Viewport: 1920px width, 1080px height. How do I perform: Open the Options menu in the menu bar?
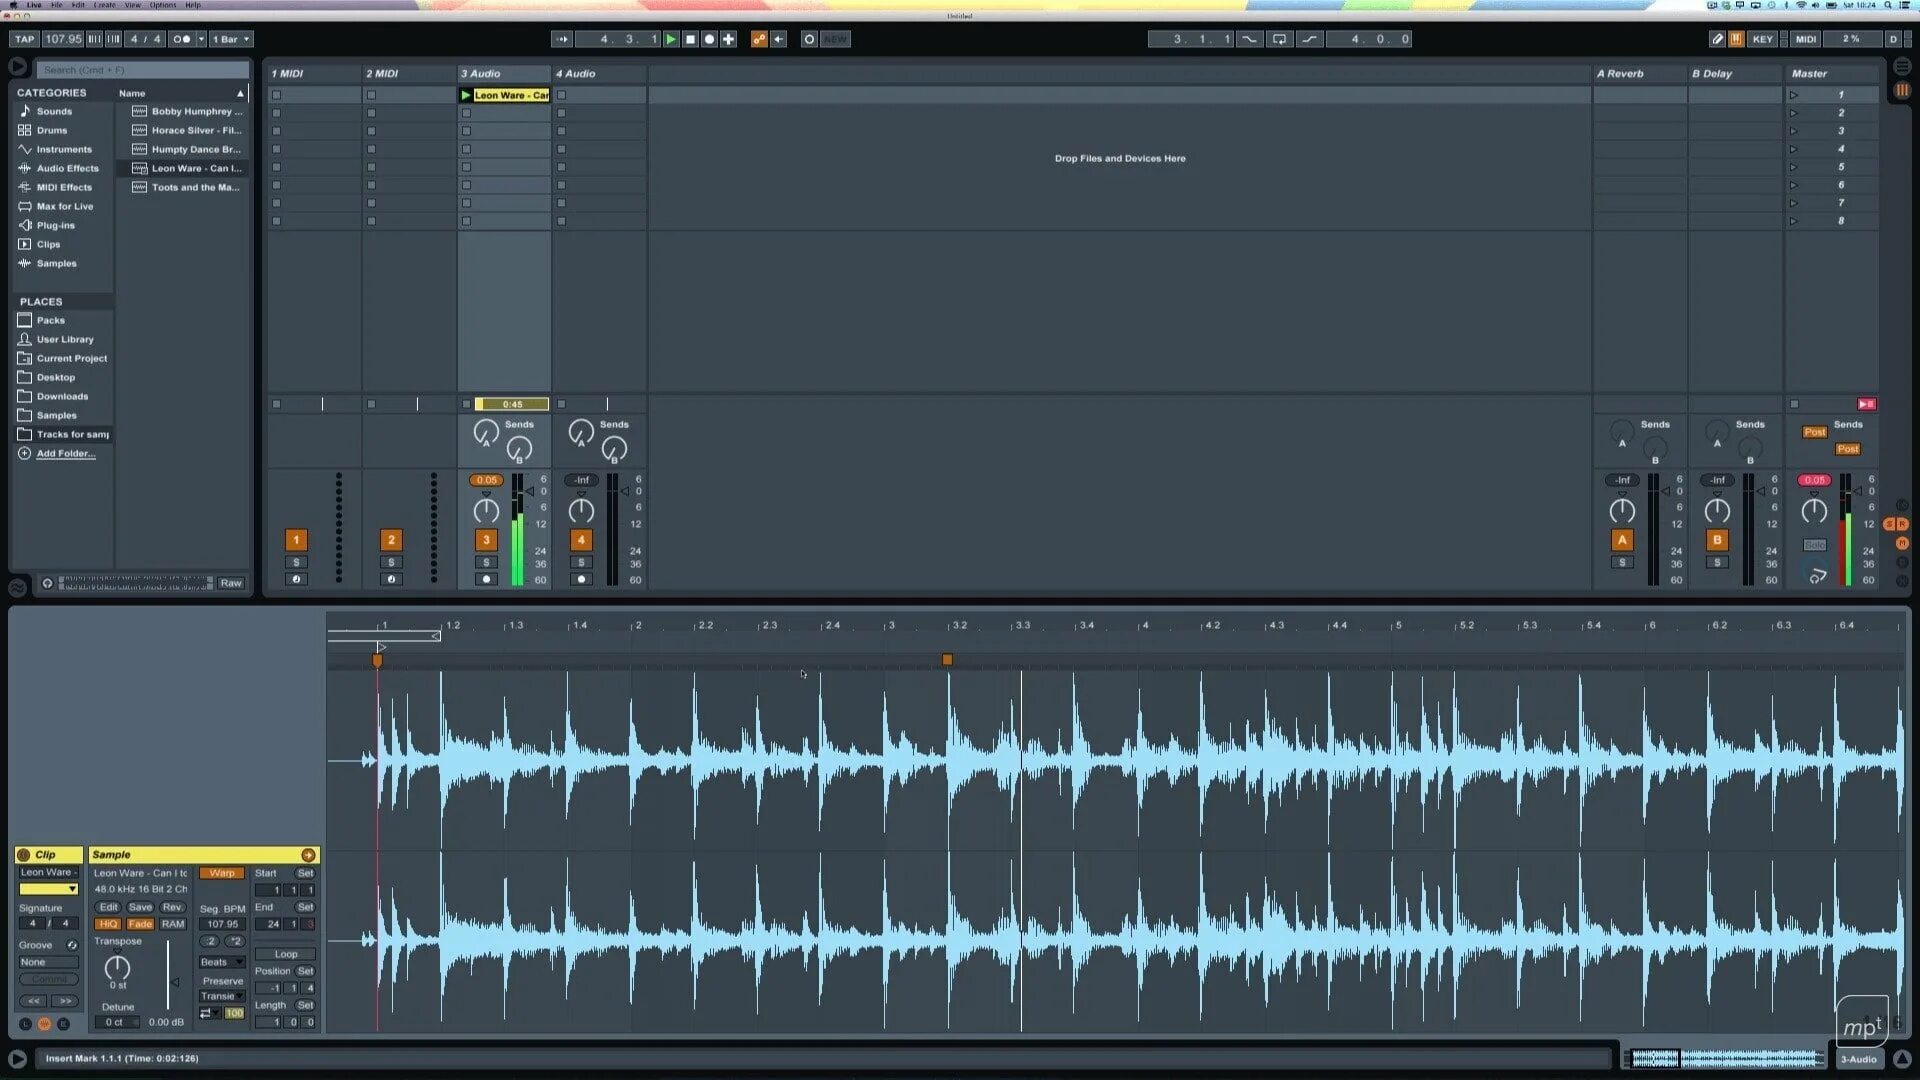click(x=161, y=4)
